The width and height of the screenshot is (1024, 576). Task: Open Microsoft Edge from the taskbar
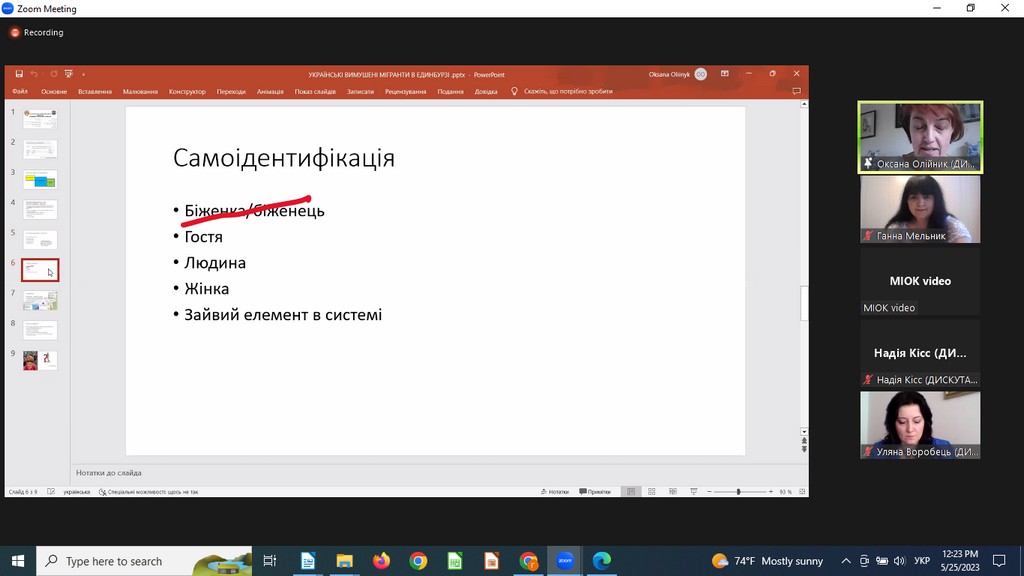(601, 561)
